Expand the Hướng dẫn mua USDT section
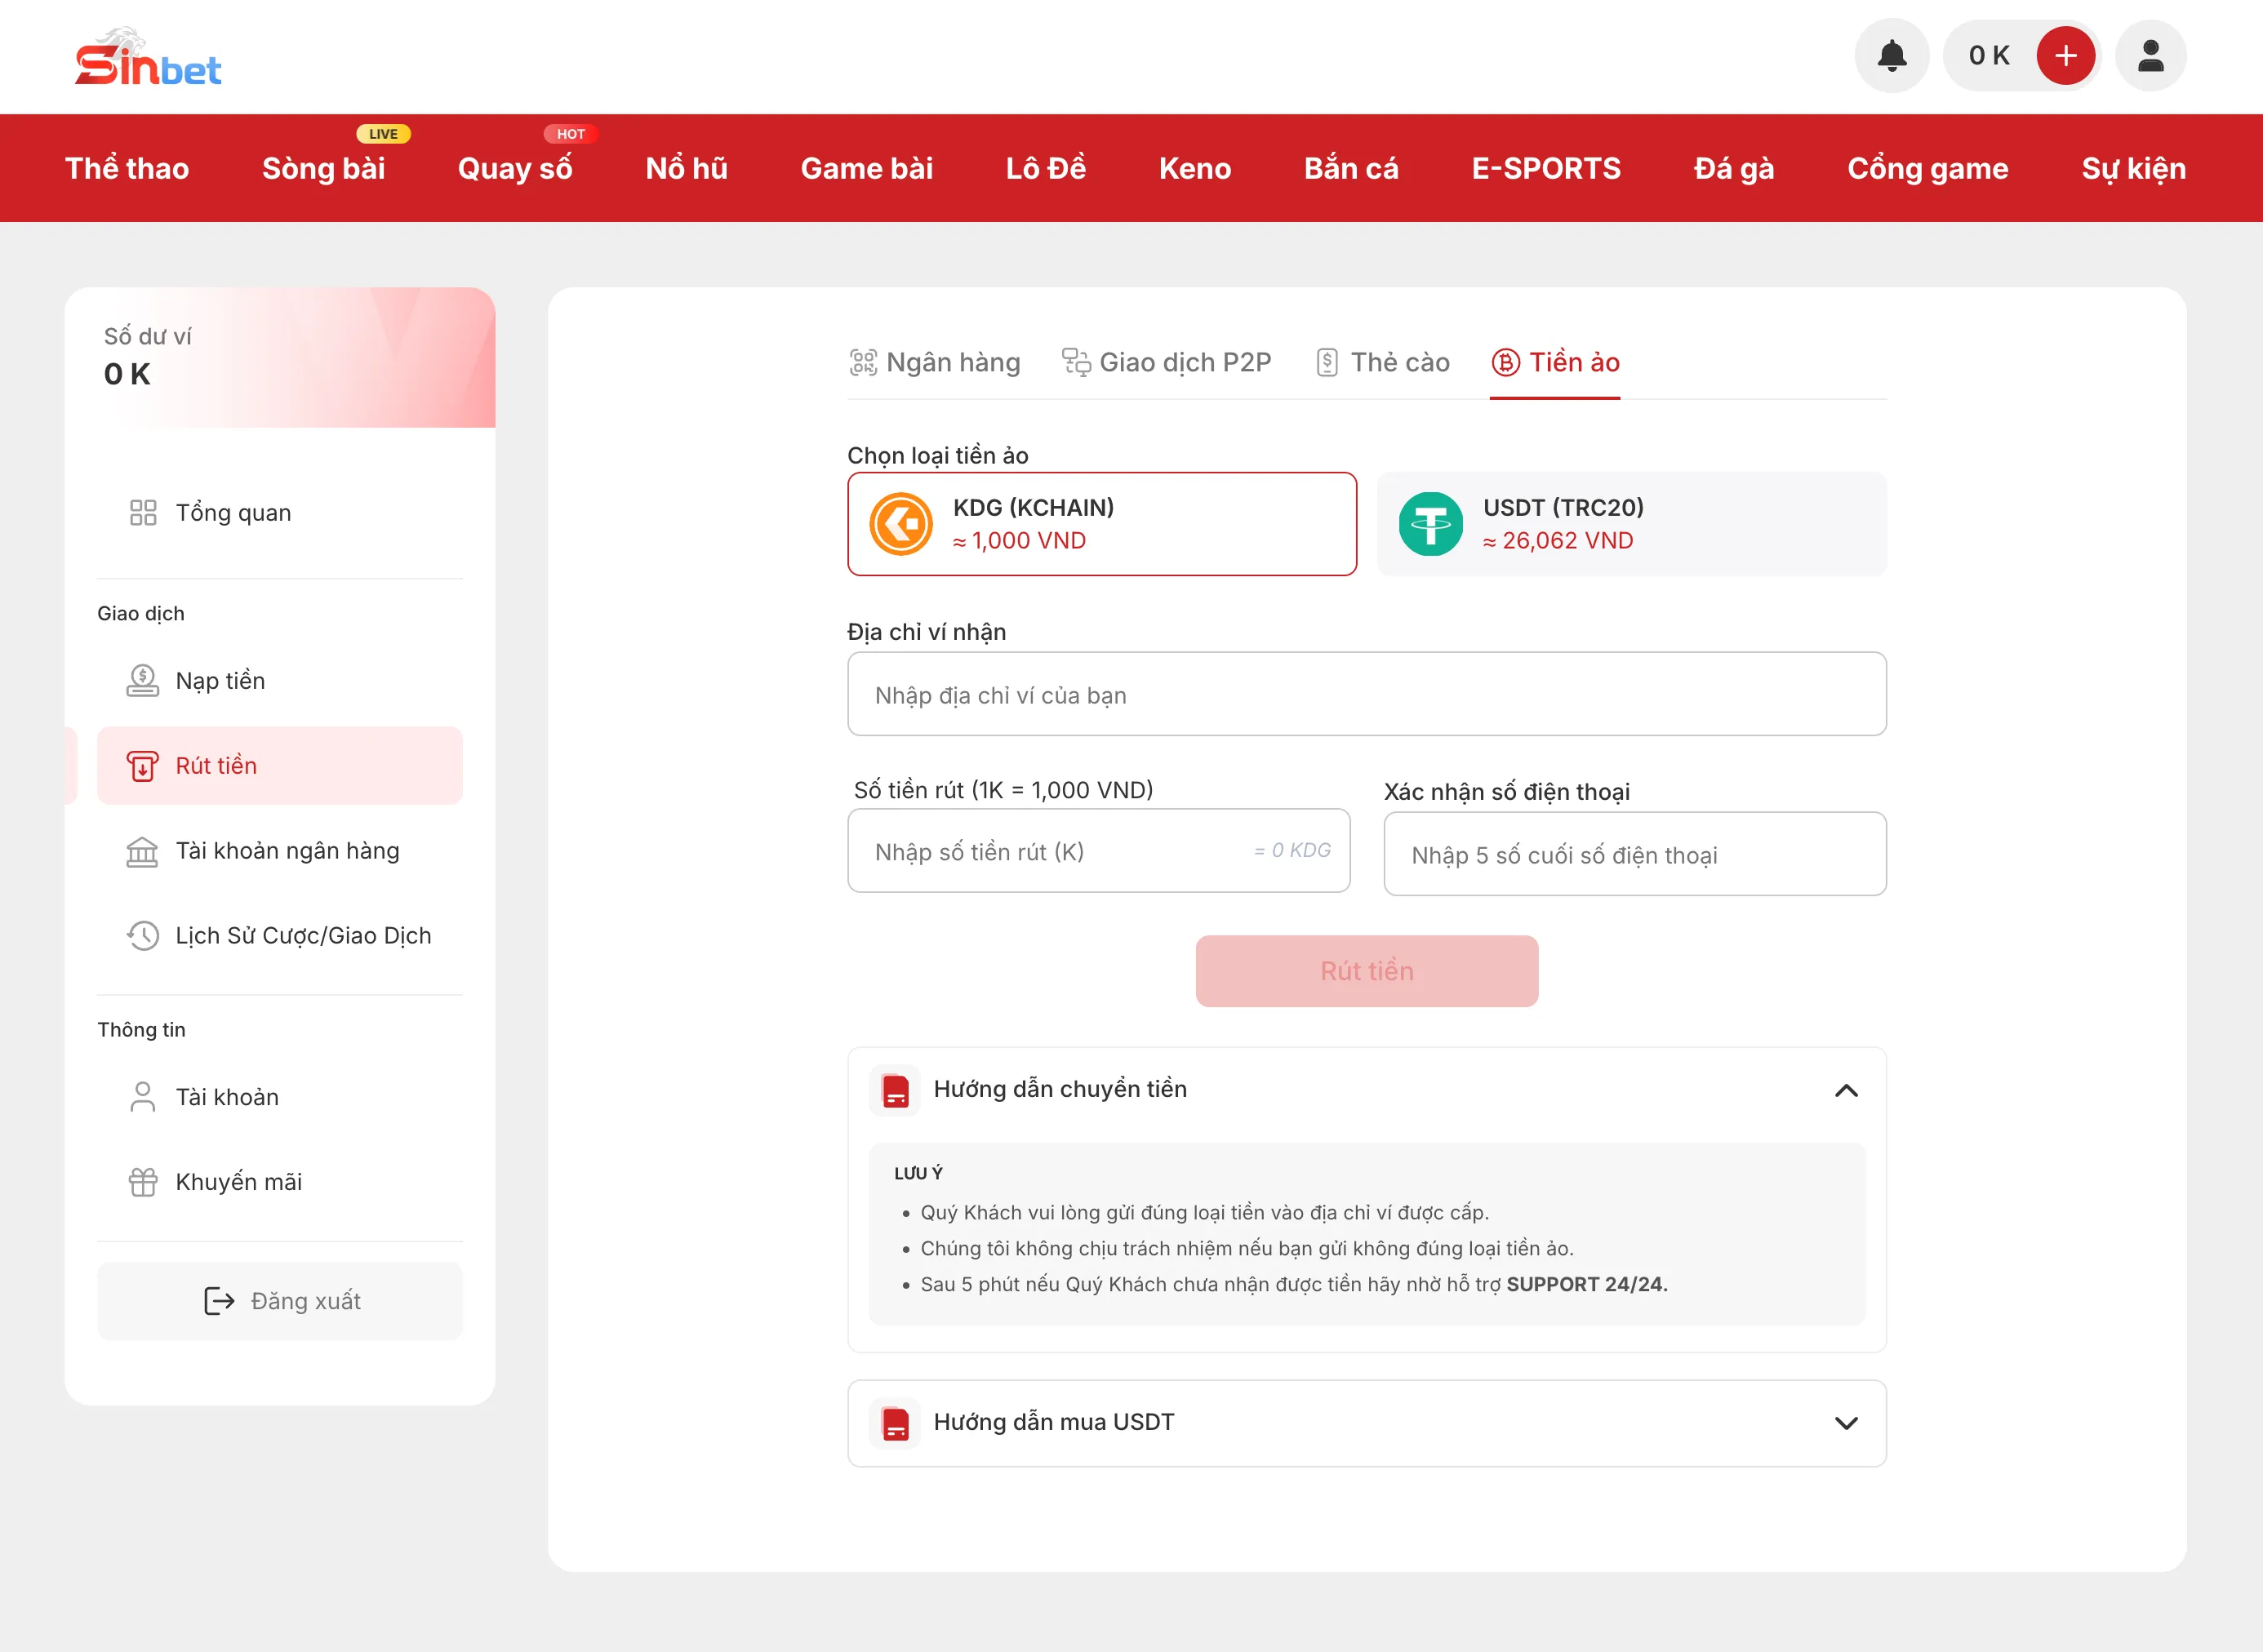 (1846, 1423)
